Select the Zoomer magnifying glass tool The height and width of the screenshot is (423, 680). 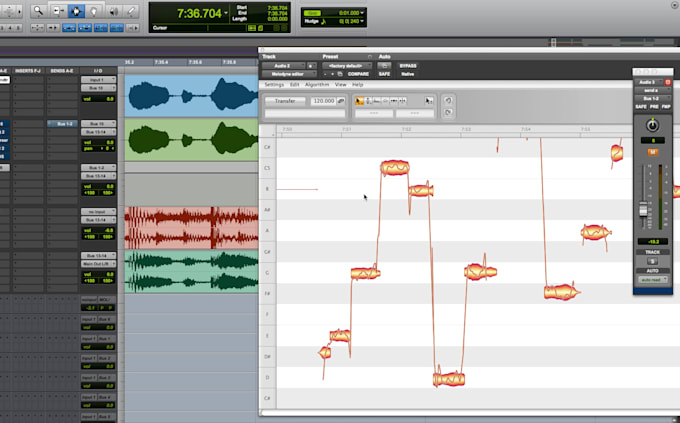(39, 11)
